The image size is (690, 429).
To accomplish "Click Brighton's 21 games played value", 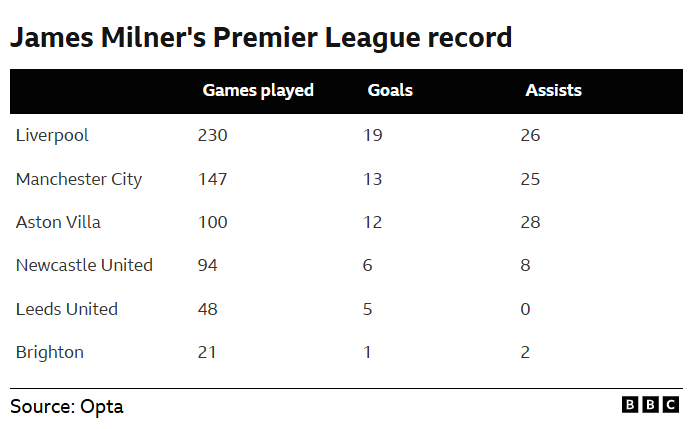I will tap(207, 352).
